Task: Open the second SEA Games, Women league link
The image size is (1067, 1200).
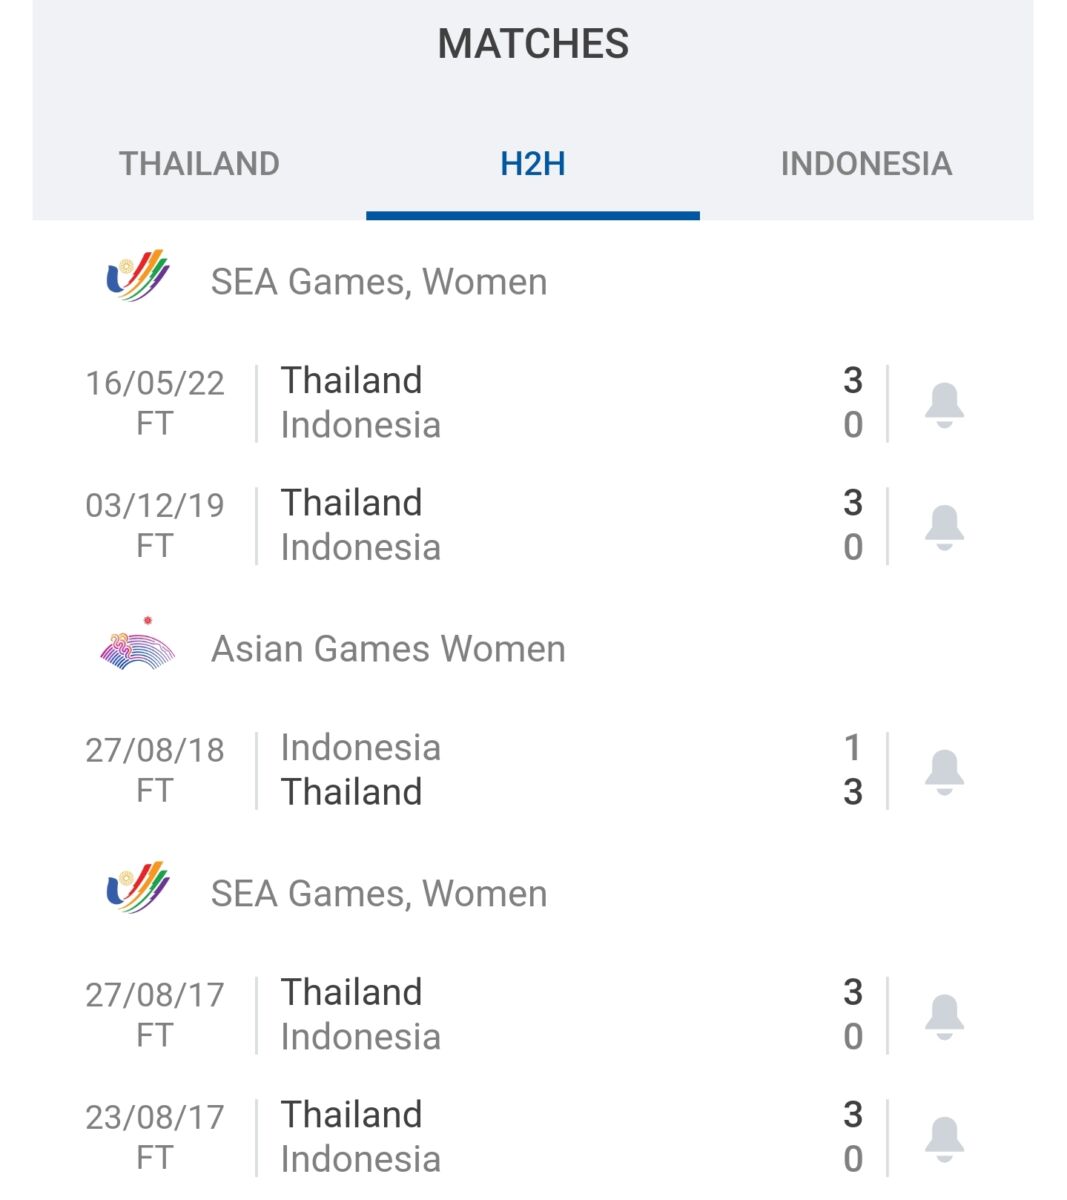Action: coord(378,894)
